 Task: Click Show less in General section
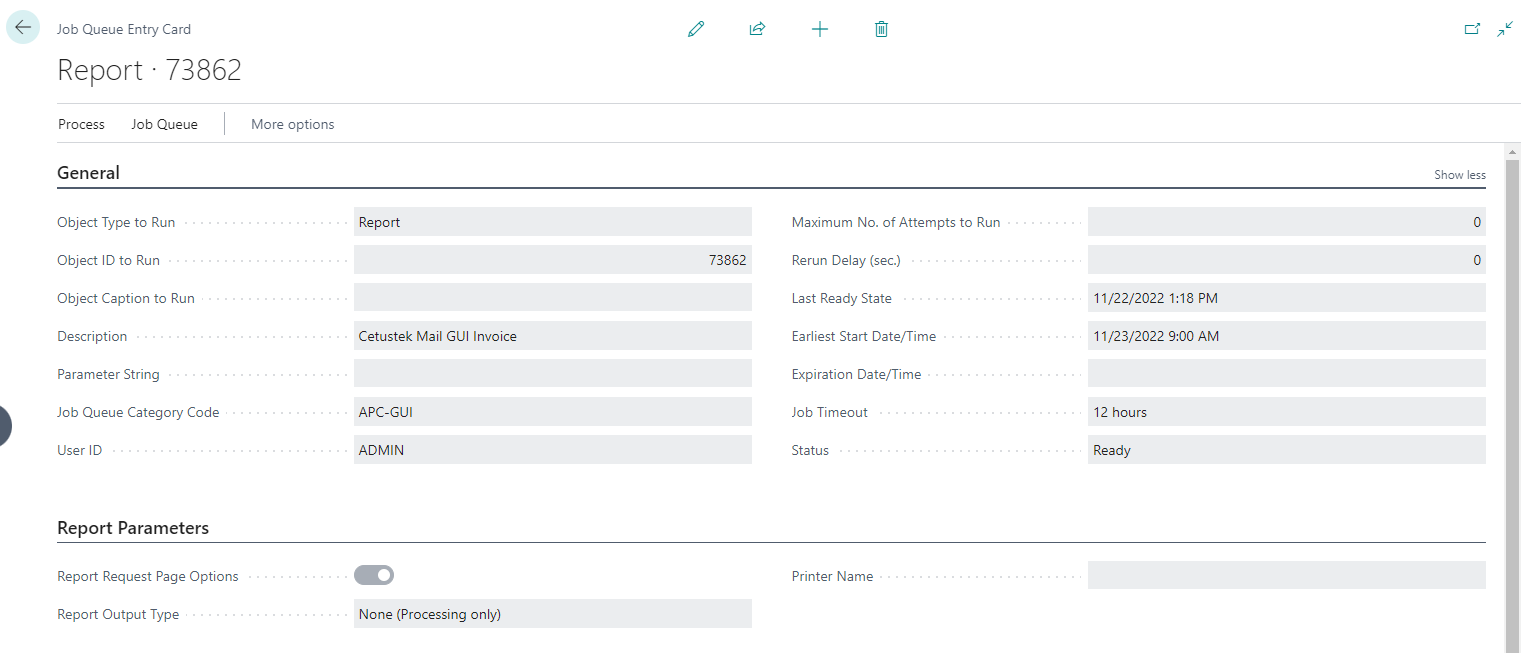tap(1460, 175)
